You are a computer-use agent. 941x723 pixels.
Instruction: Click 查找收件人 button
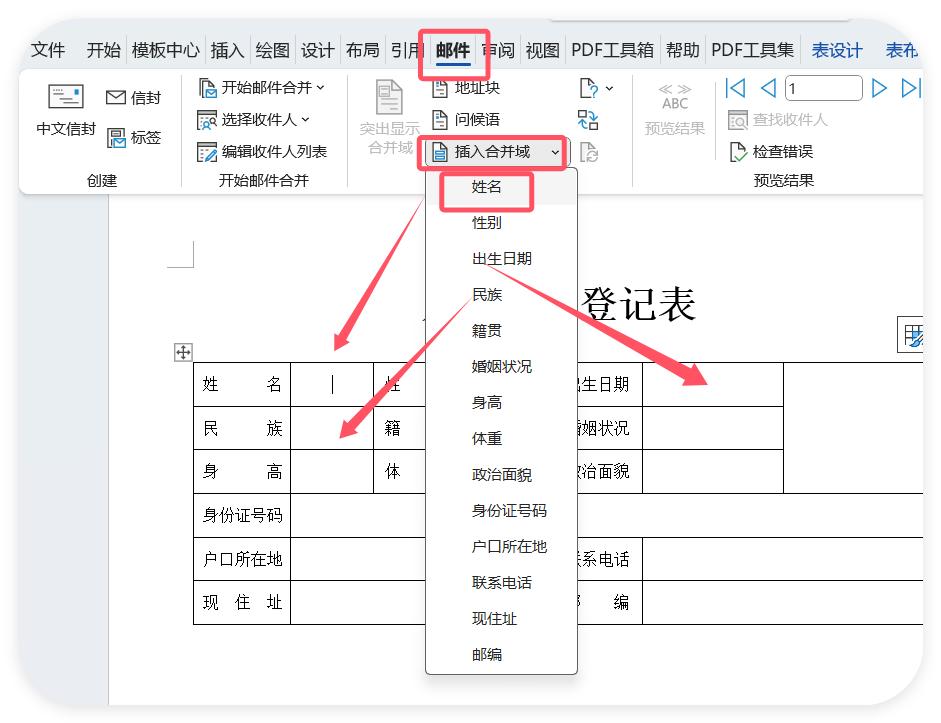tap(778, 120)
